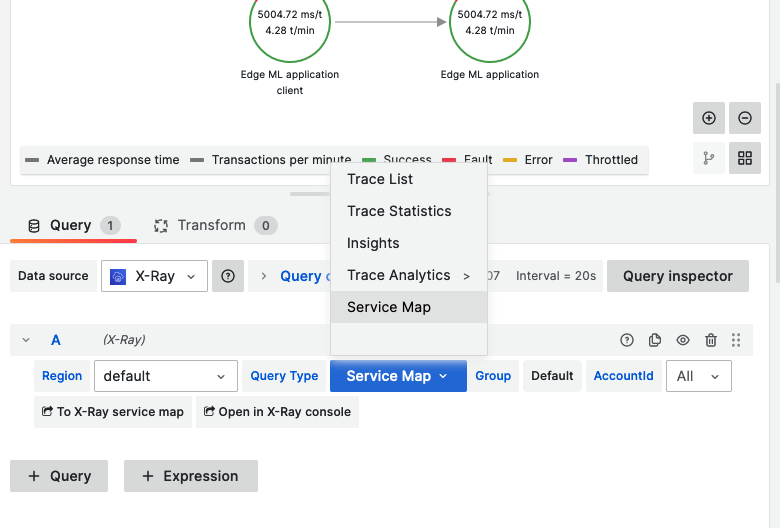Click the X-Ray data source logo
Image resolution: width=780 pixels, height=528 pixels.
click(x=118, y=276)
